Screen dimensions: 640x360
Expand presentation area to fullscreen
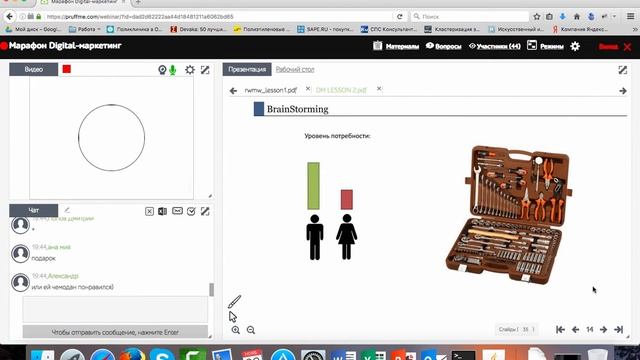[622, 70]
